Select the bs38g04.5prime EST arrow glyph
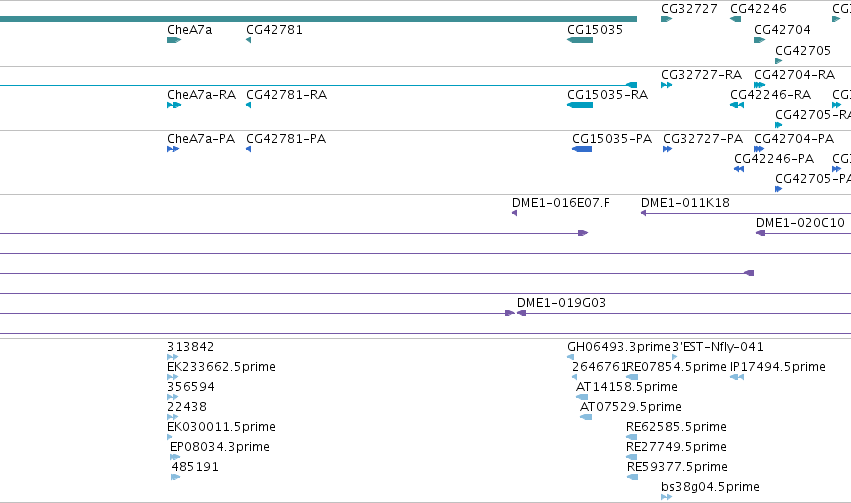Screen dimensions: 851x503 [x=666, y=497]
